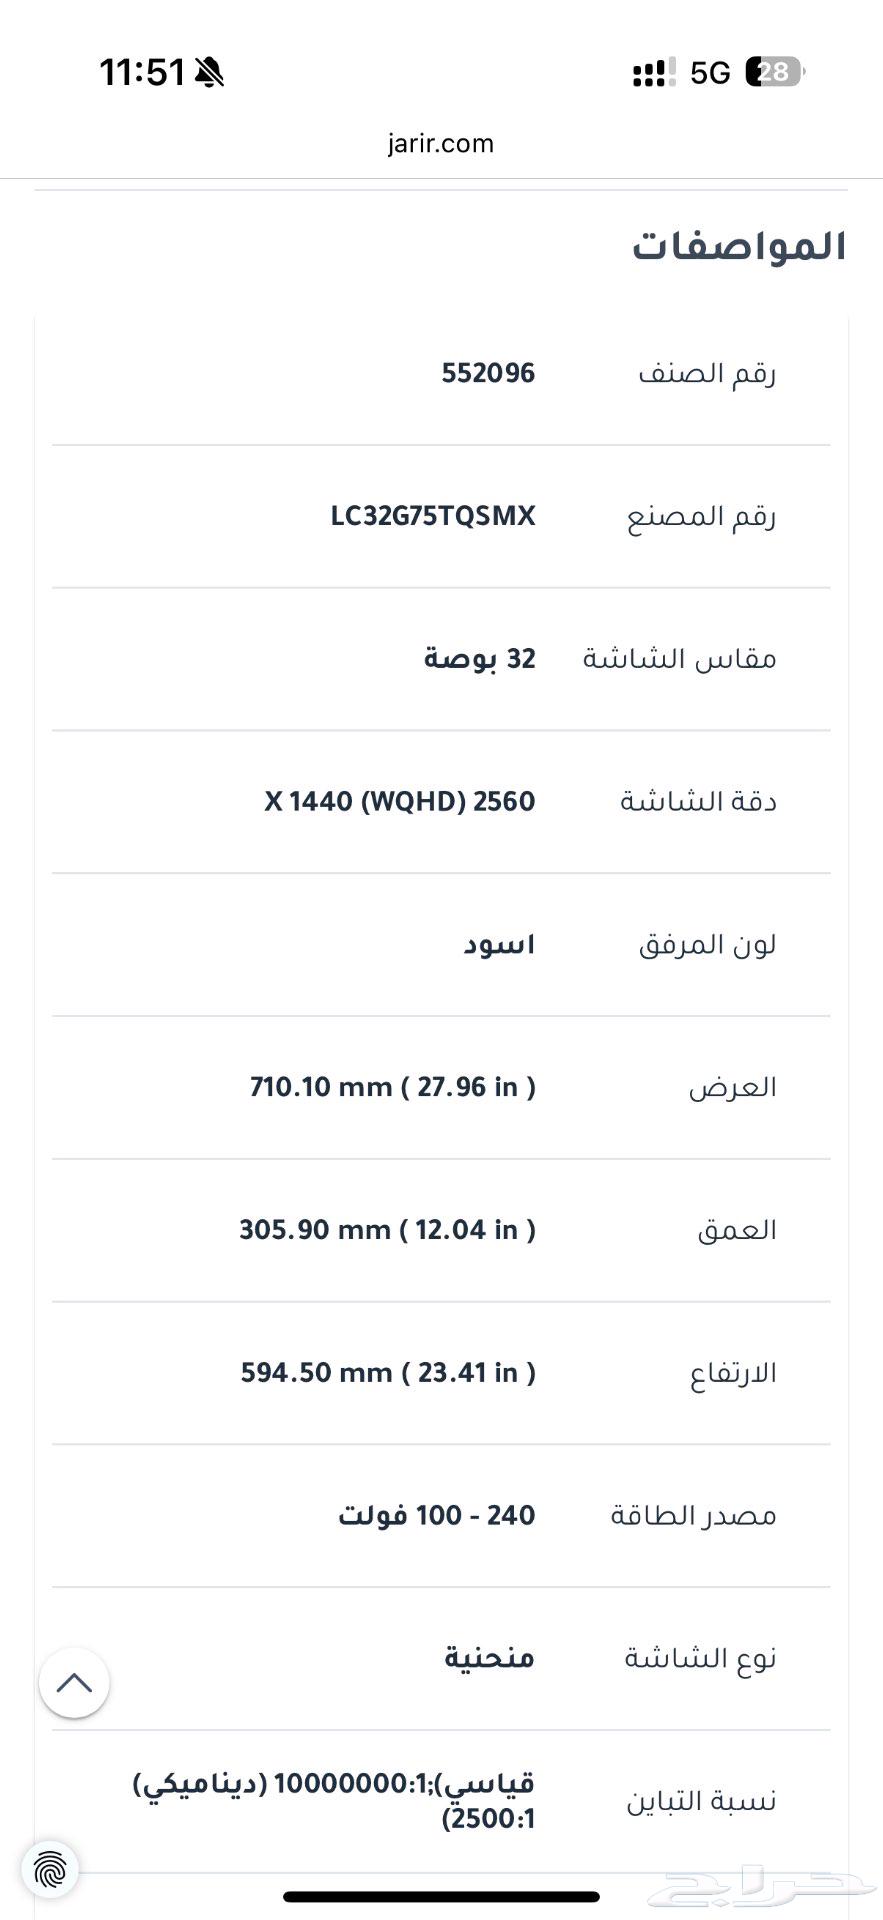
Task: Tap the home indicator bar at bottom
Action: (x=441, y=1897)
